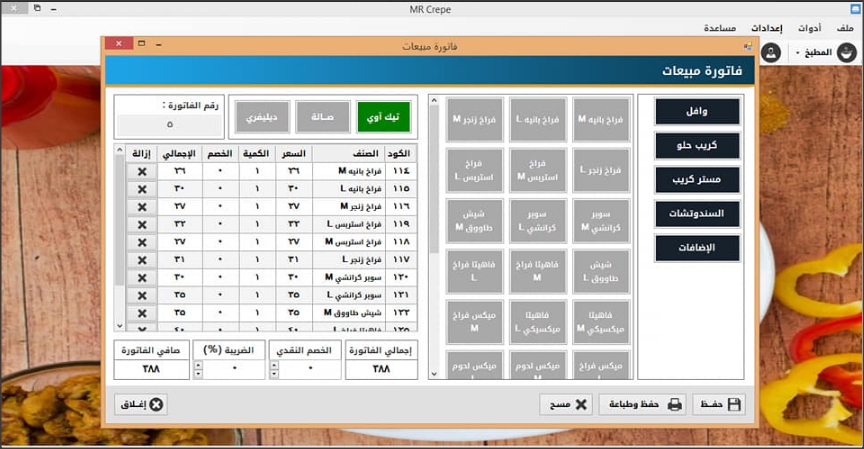Select the تيك أوي (takeaway) order type
The image size is (864, 449).
(384, 117)
